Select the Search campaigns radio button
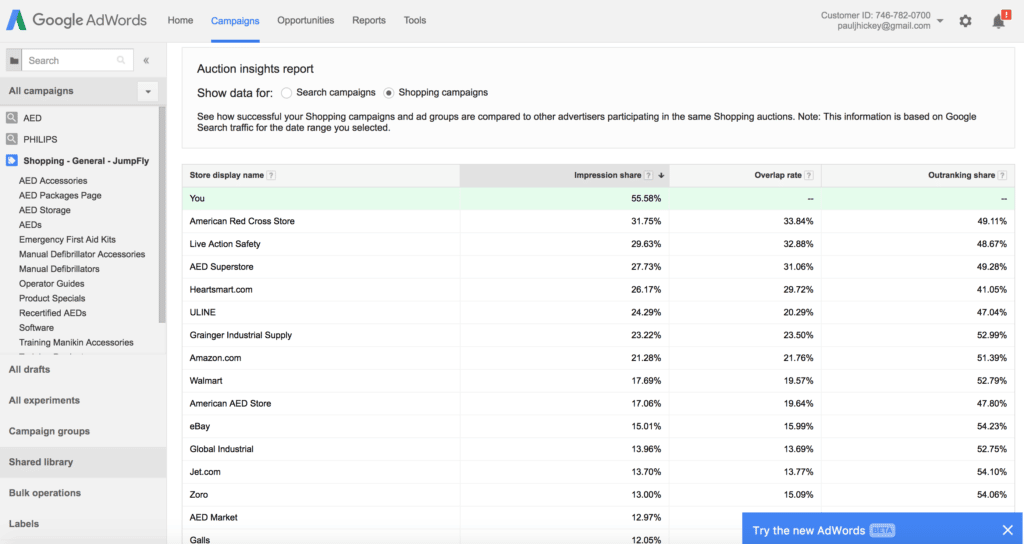 tap(287, 93)
